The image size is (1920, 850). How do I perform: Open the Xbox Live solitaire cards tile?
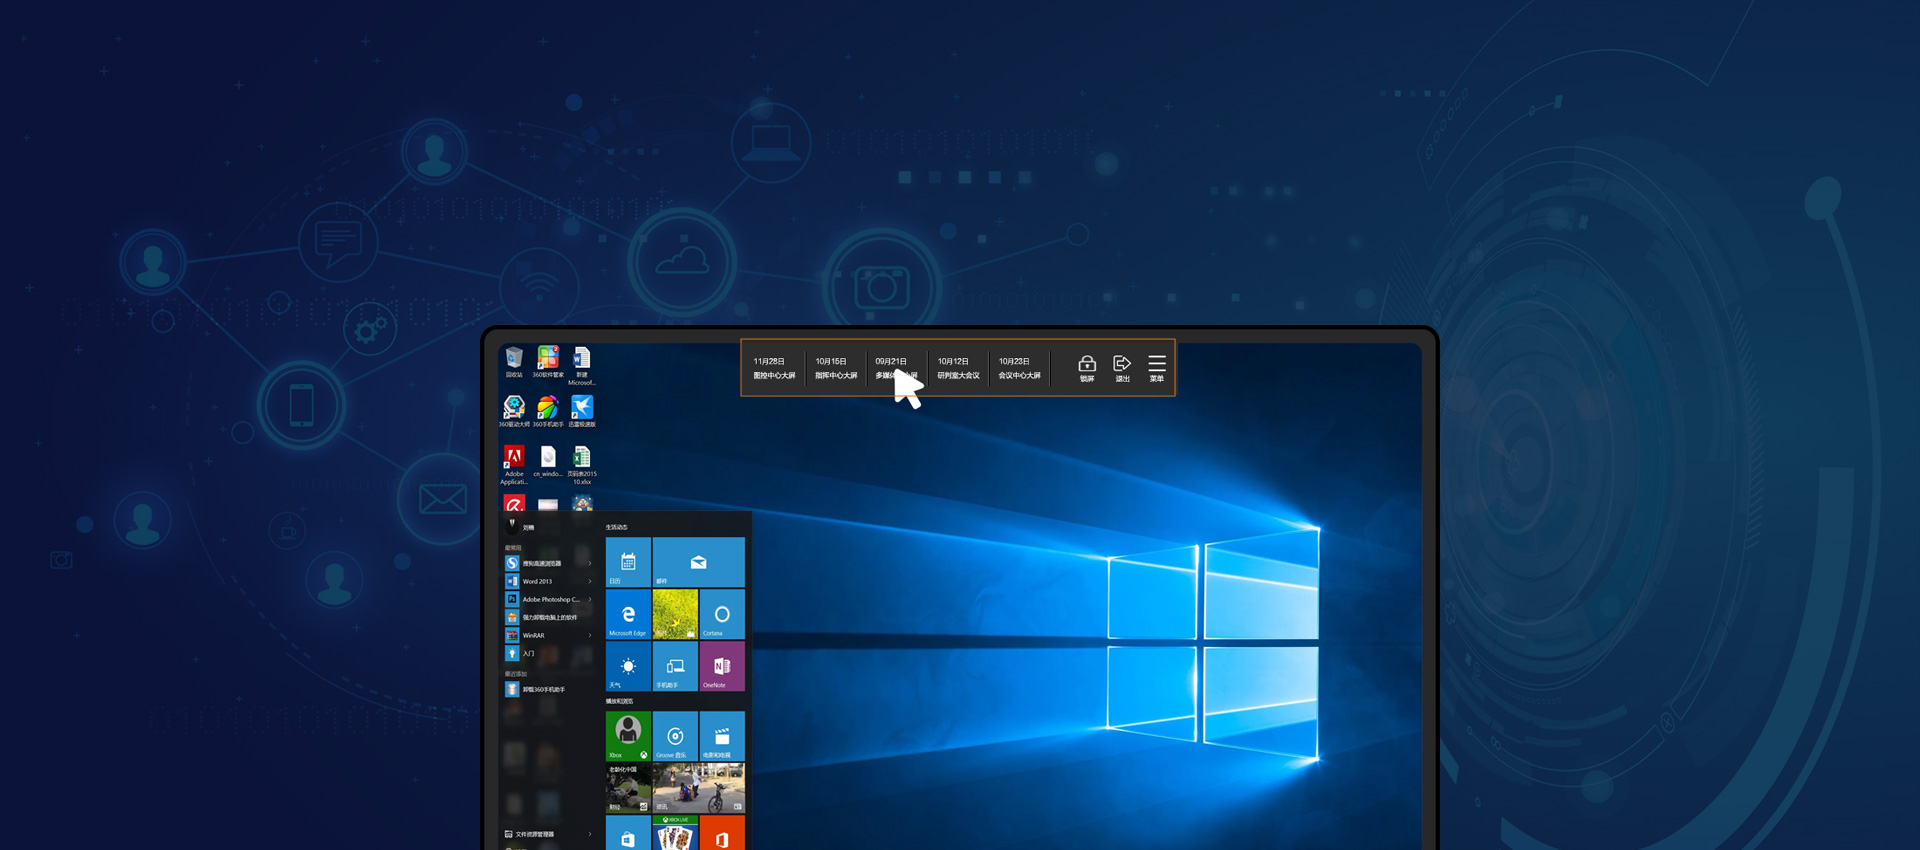tap(675, 833)
